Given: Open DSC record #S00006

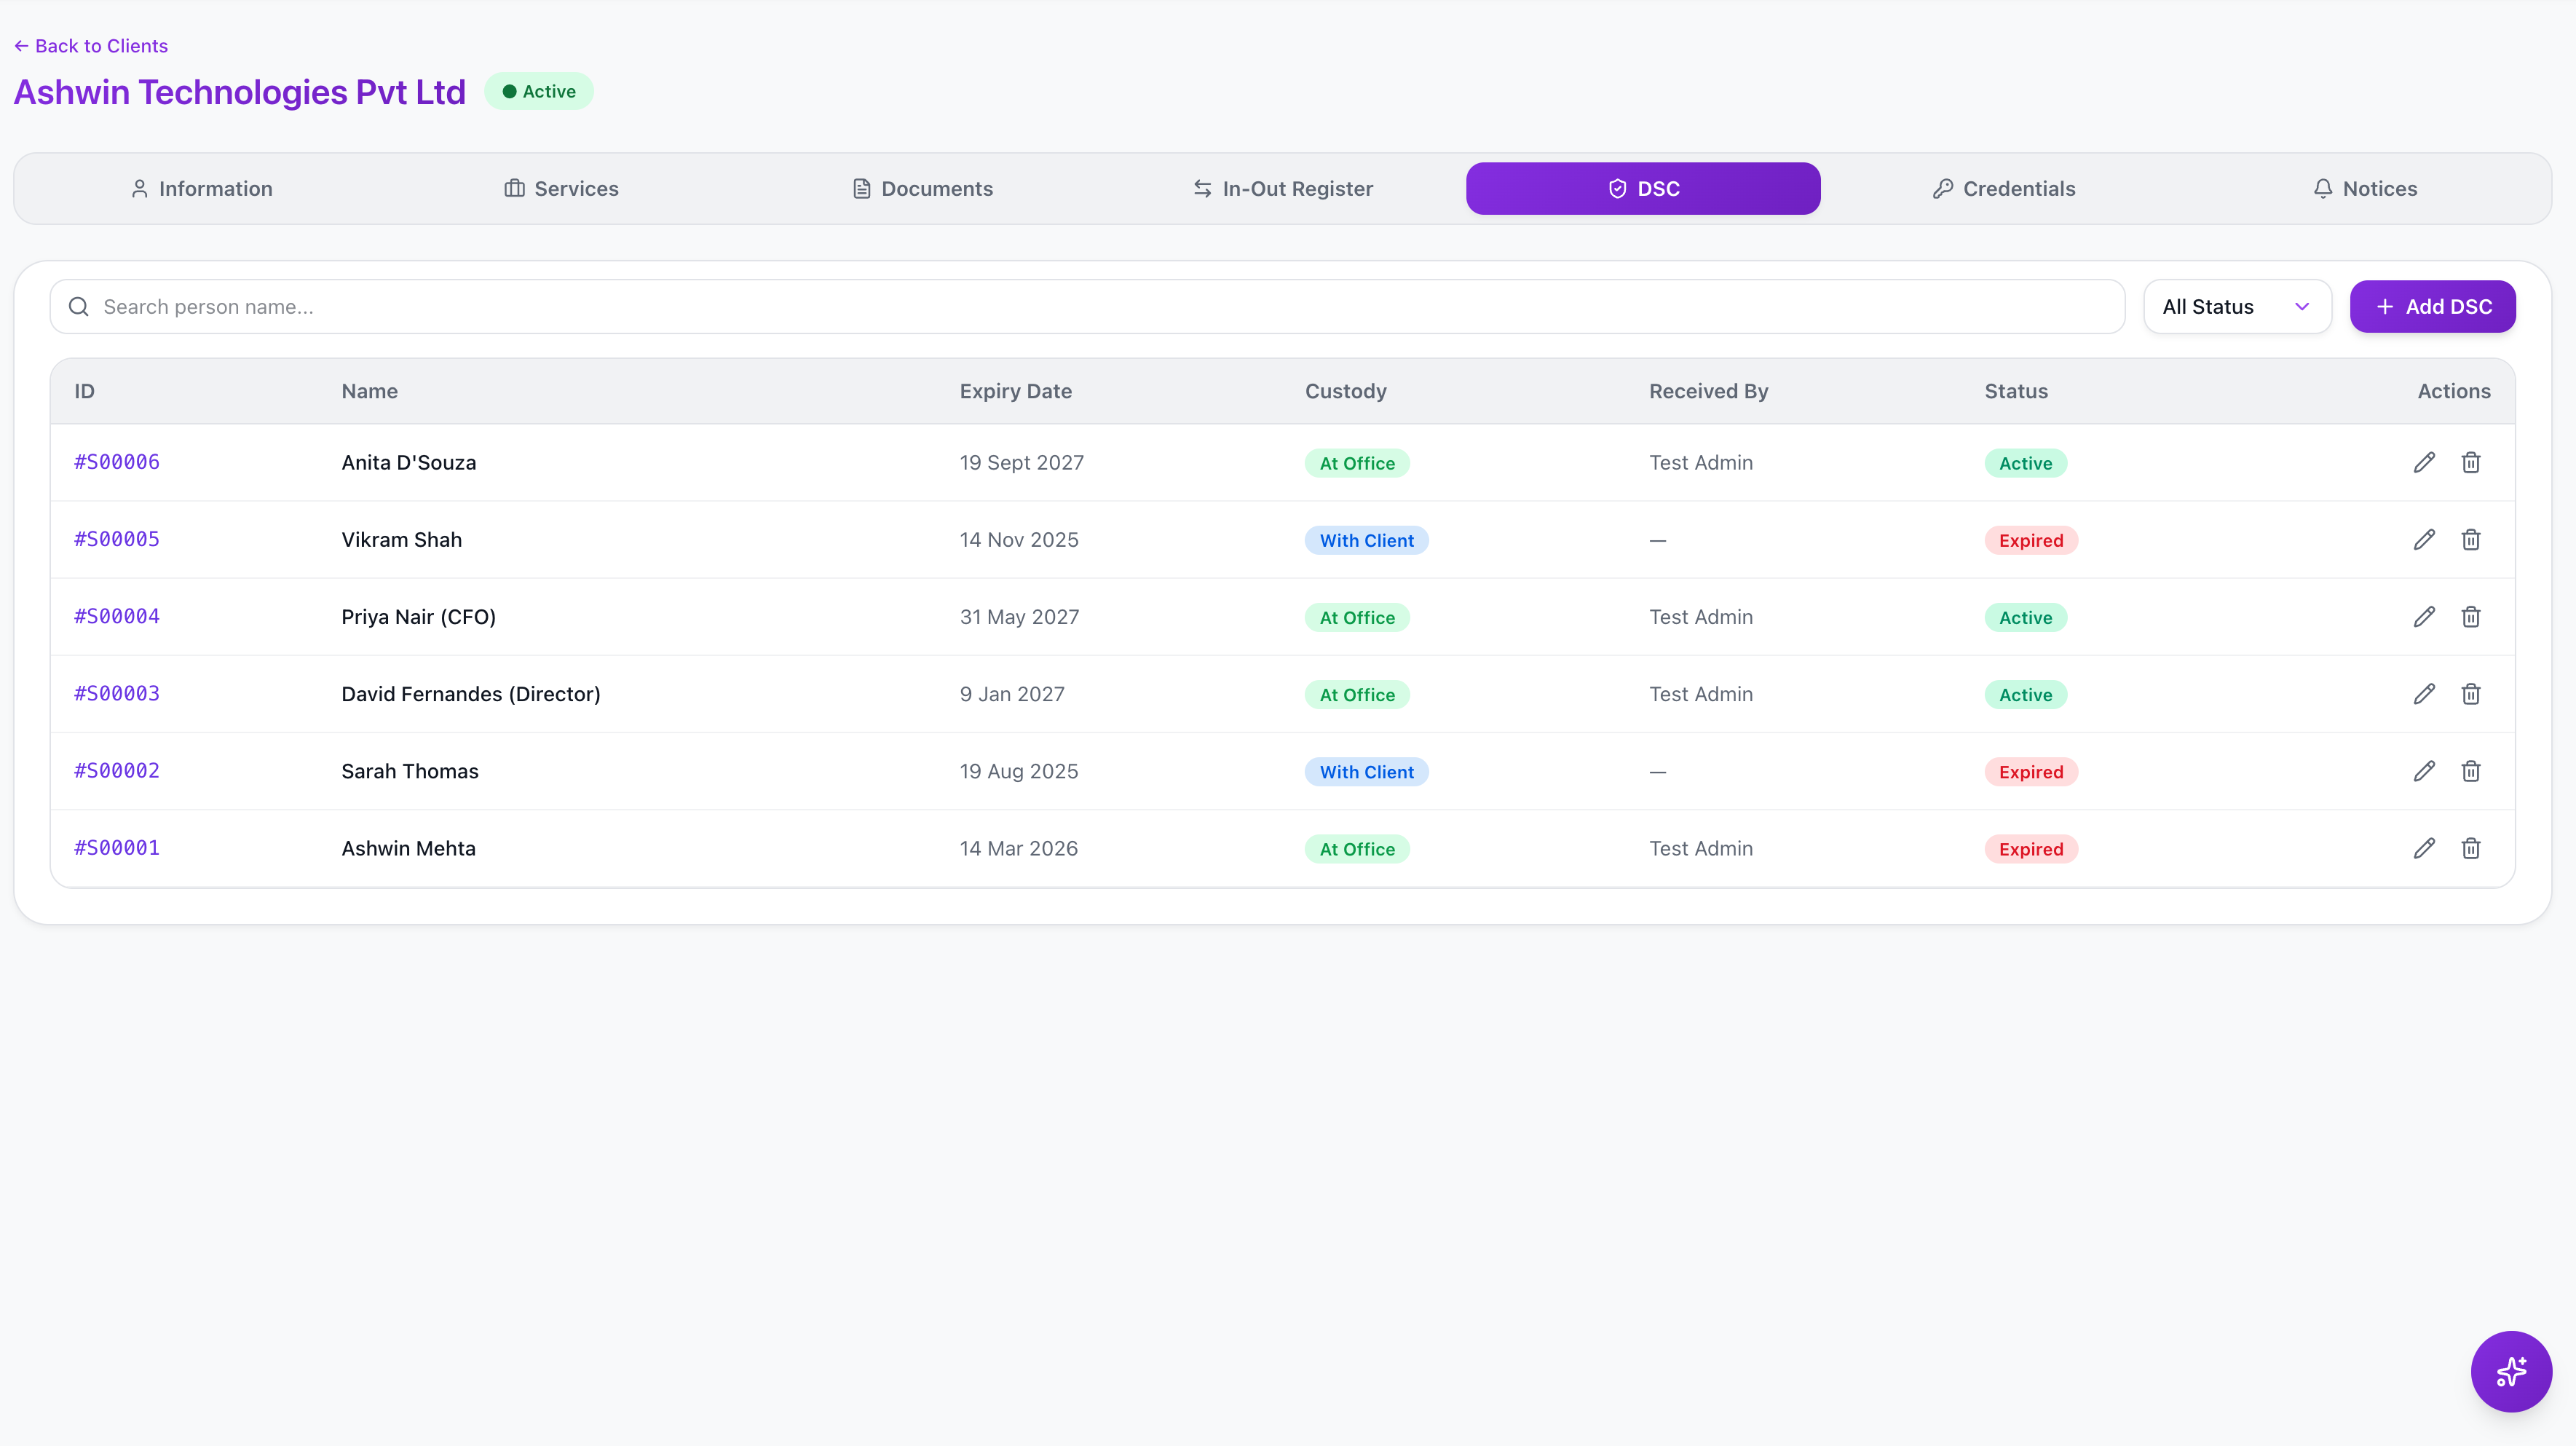Looking at the screenshot, I should click(117, 462).
